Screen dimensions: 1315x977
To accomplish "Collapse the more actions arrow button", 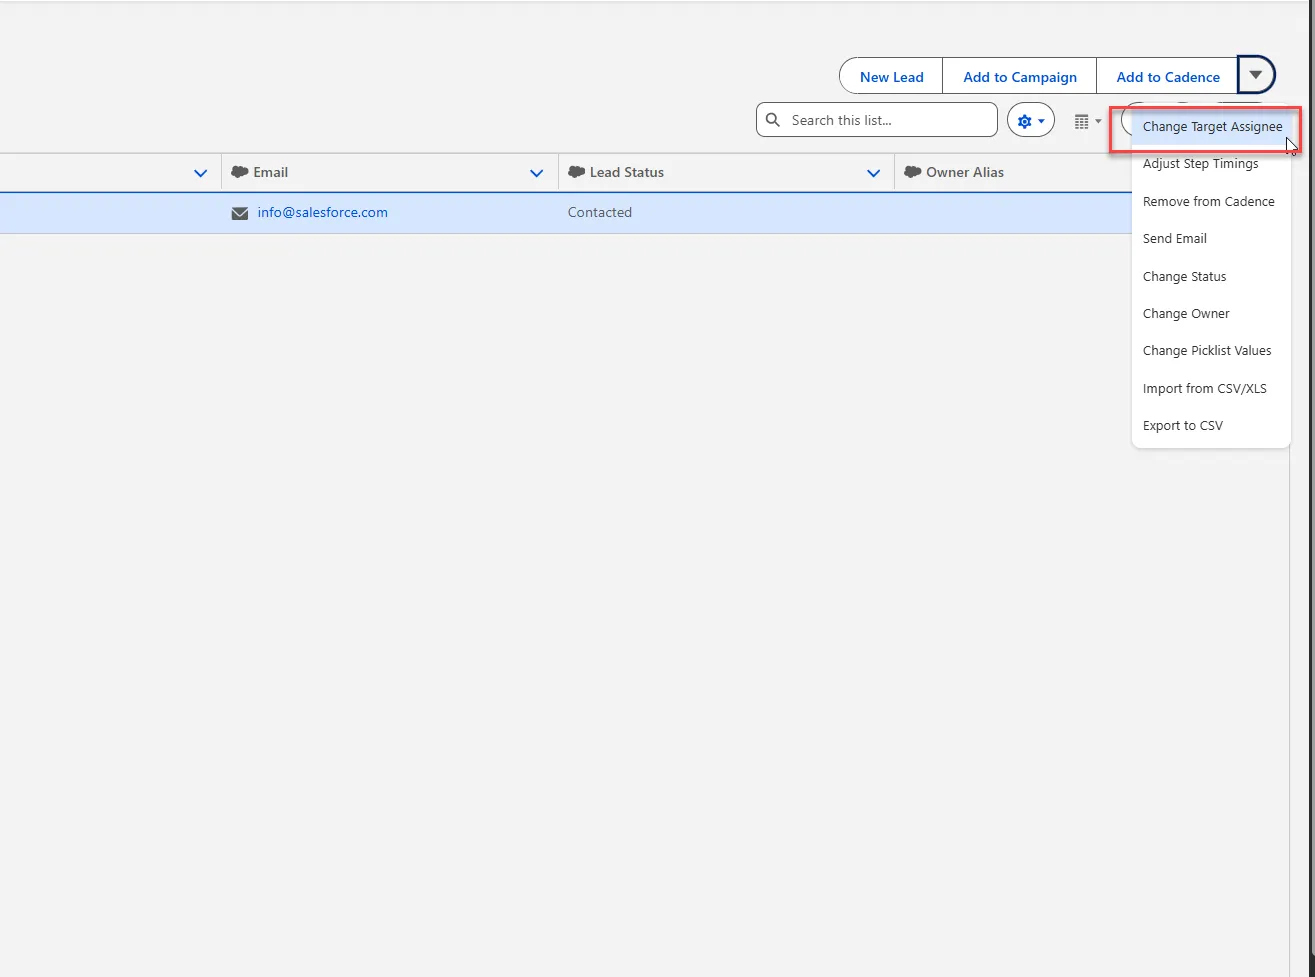I will pyautogui.click(x=1256, y=76).
